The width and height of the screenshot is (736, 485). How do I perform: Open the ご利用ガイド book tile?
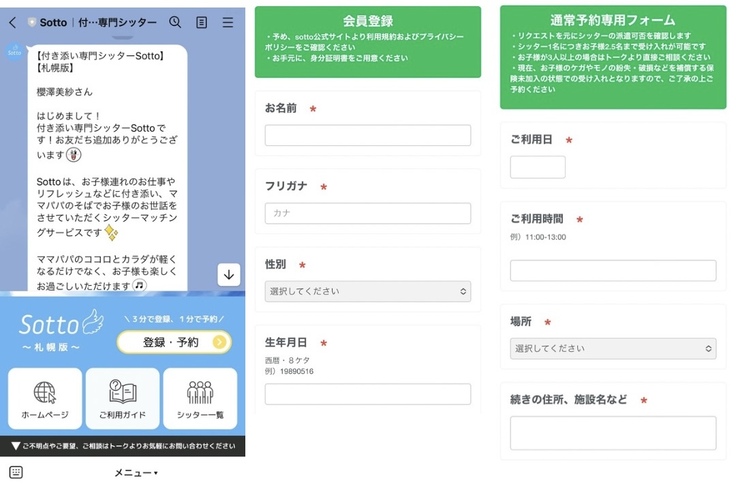click(x=122, y=398)
